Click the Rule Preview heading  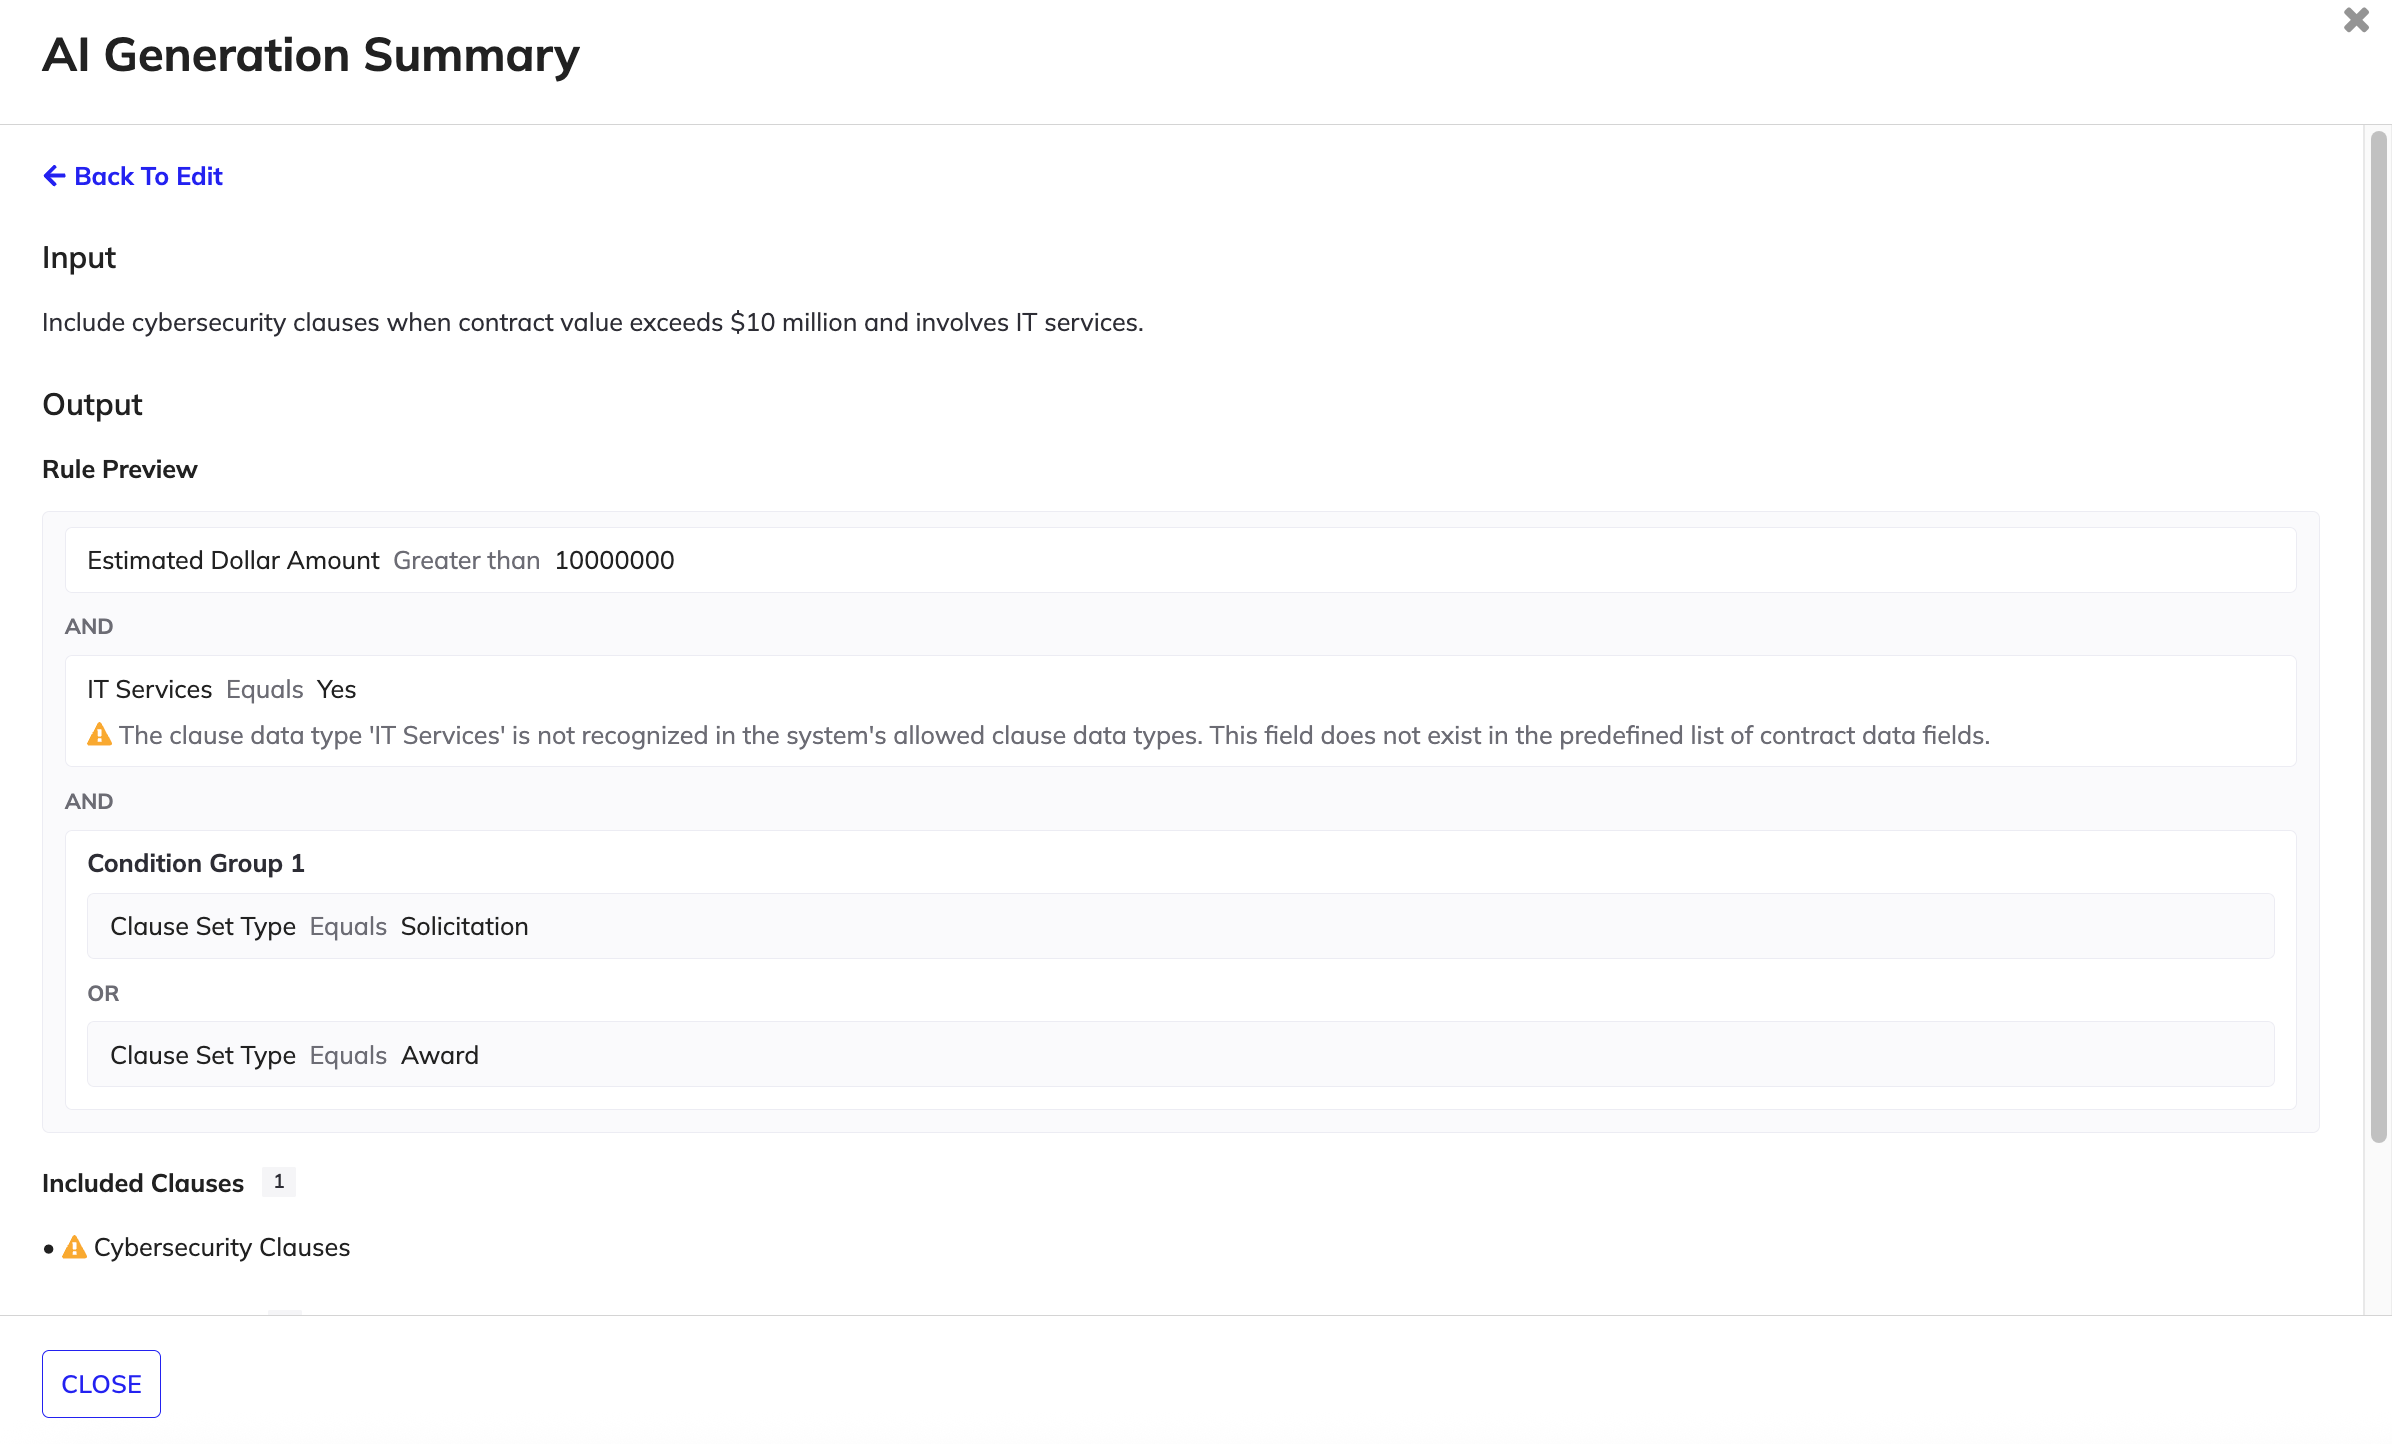pyautogui.click(x=120, y=469)
